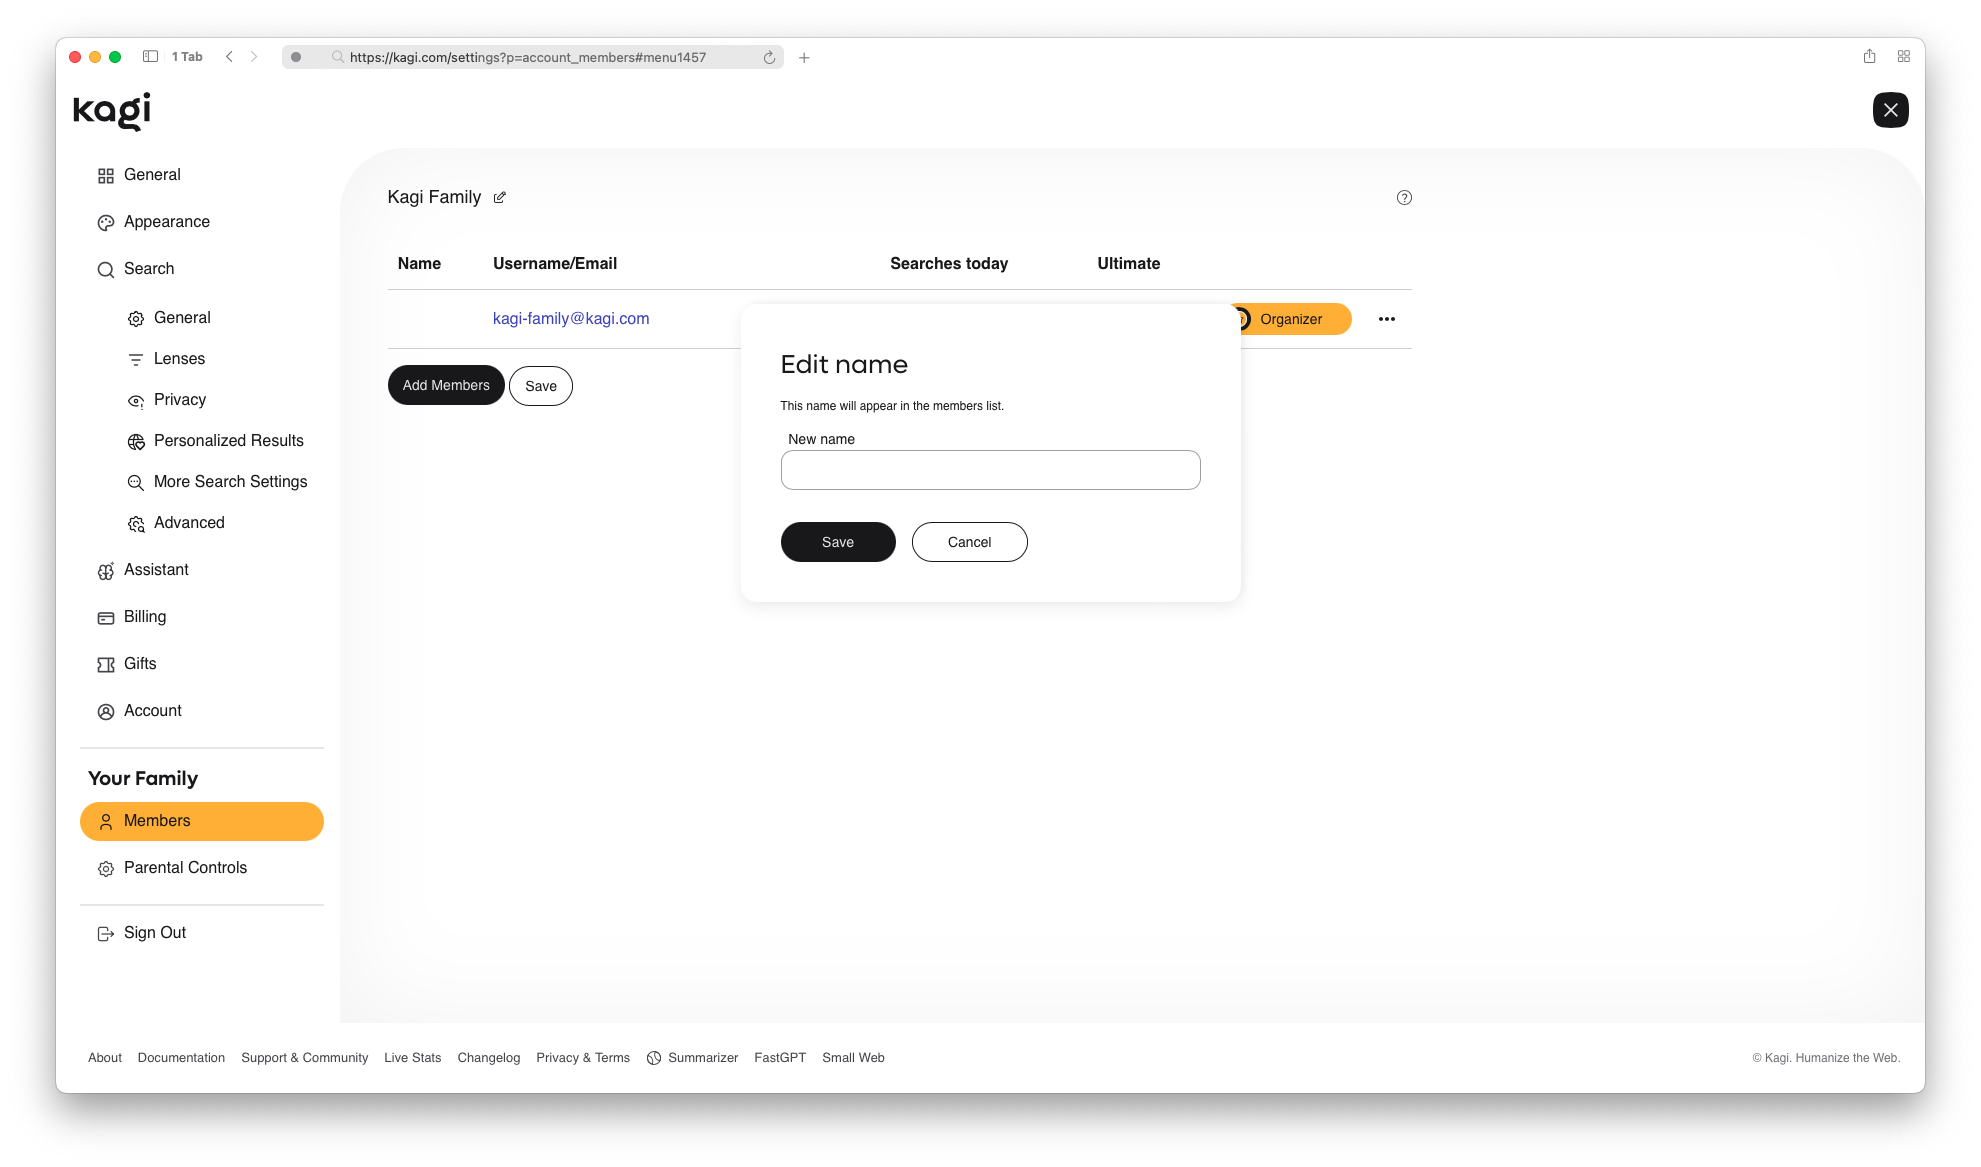Screen dimensions: 1981x1167
Task: Reload the page using the refresh icon
Action: [769, 58]
